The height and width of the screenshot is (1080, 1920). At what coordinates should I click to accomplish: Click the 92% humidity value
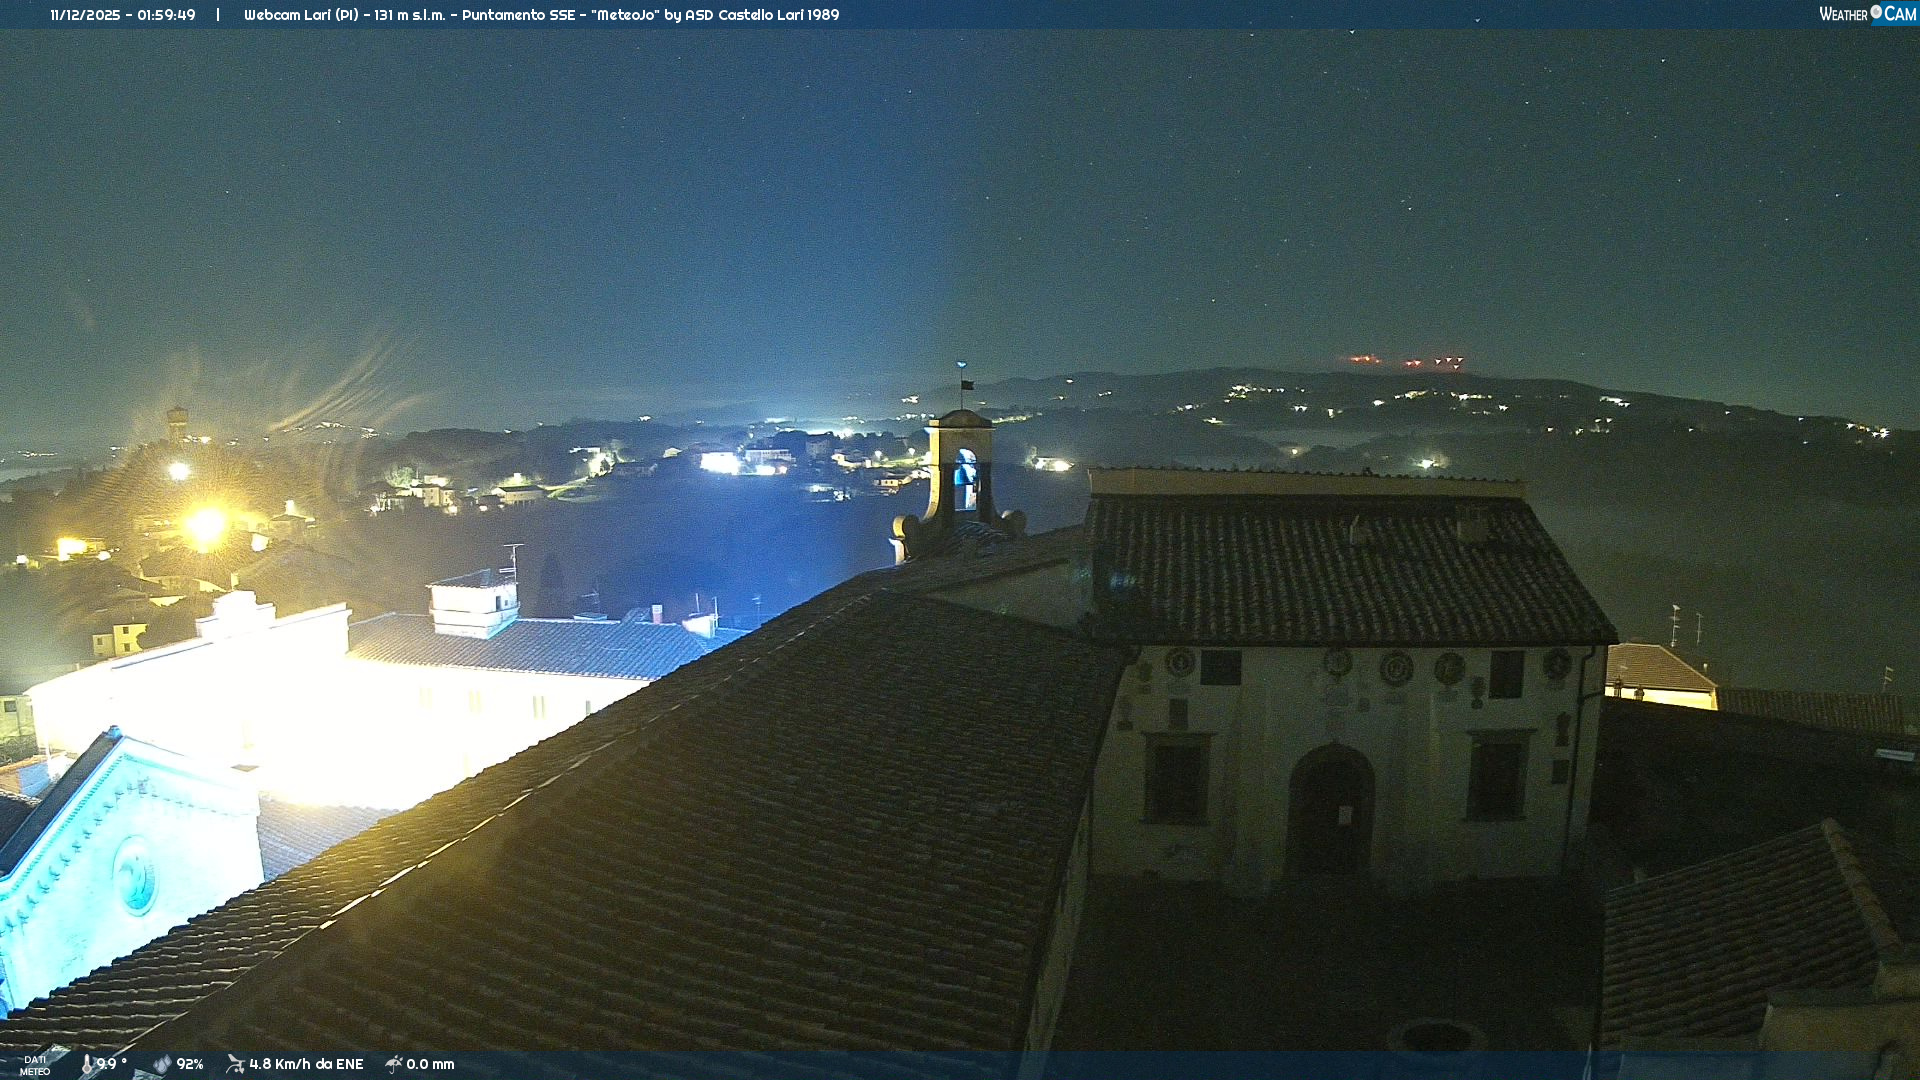pyautogui.click(x=190, y=1064)
